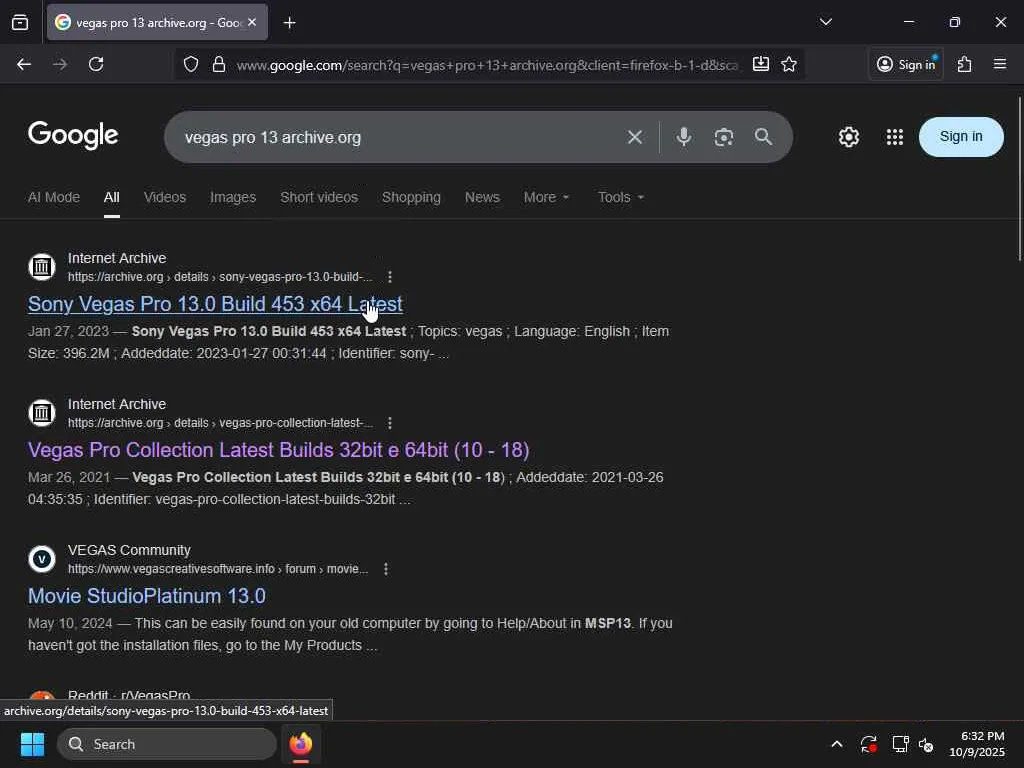
Task: Switch to News results tab
Action: tap(482, 197)
